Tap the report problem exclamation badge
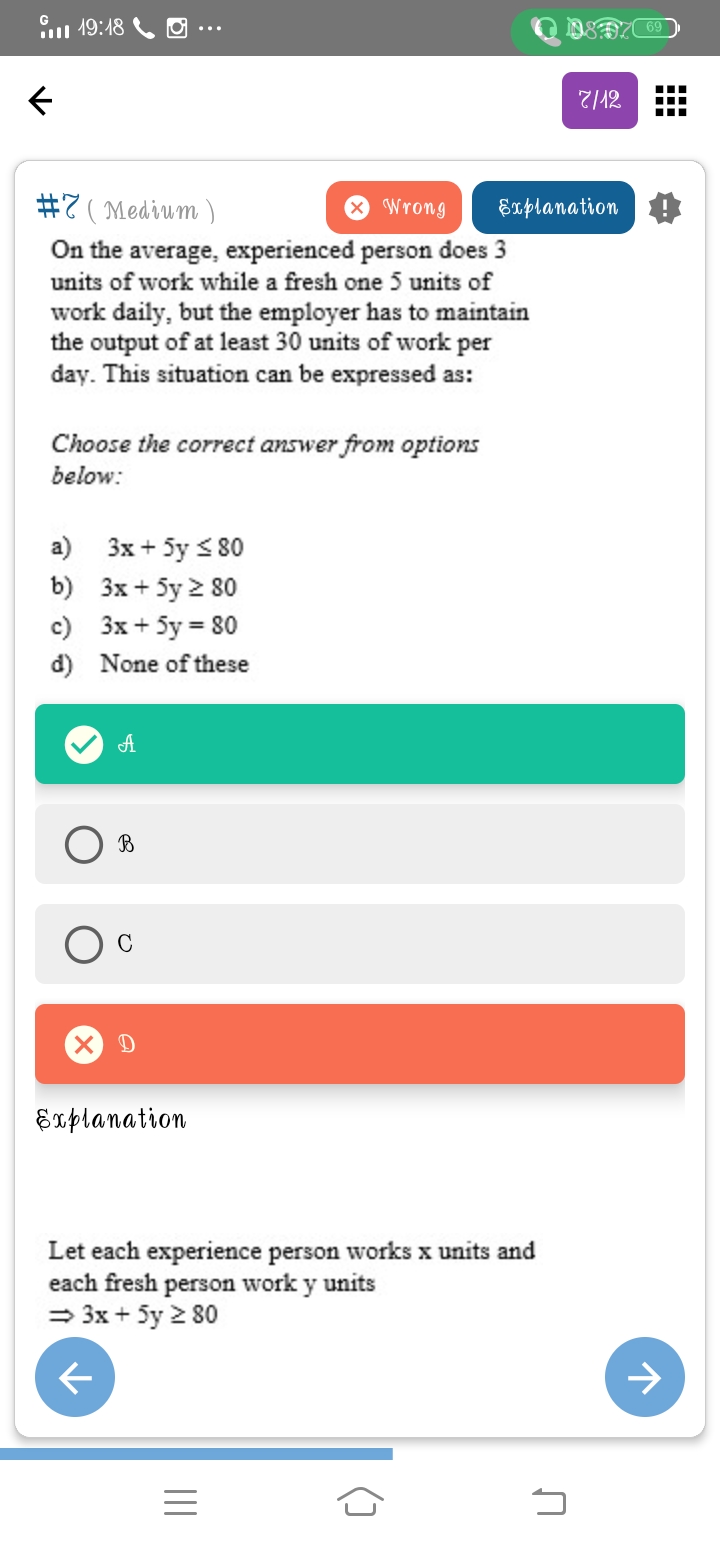The width and height of the screenshot is (720, 1544). 664,208
